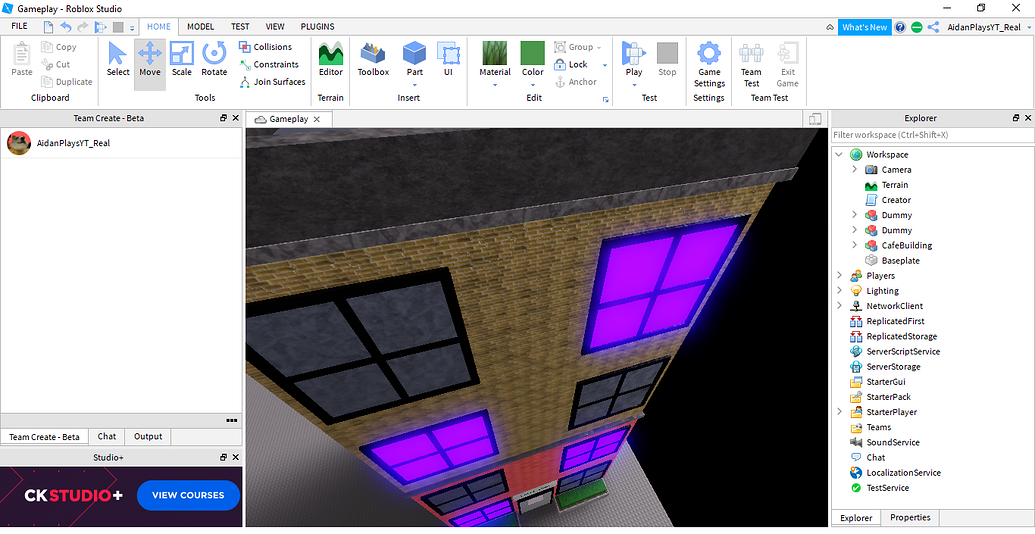Click the Stop test button
Viewport: 1035px width, 534px height.
(x=667, y=60)
